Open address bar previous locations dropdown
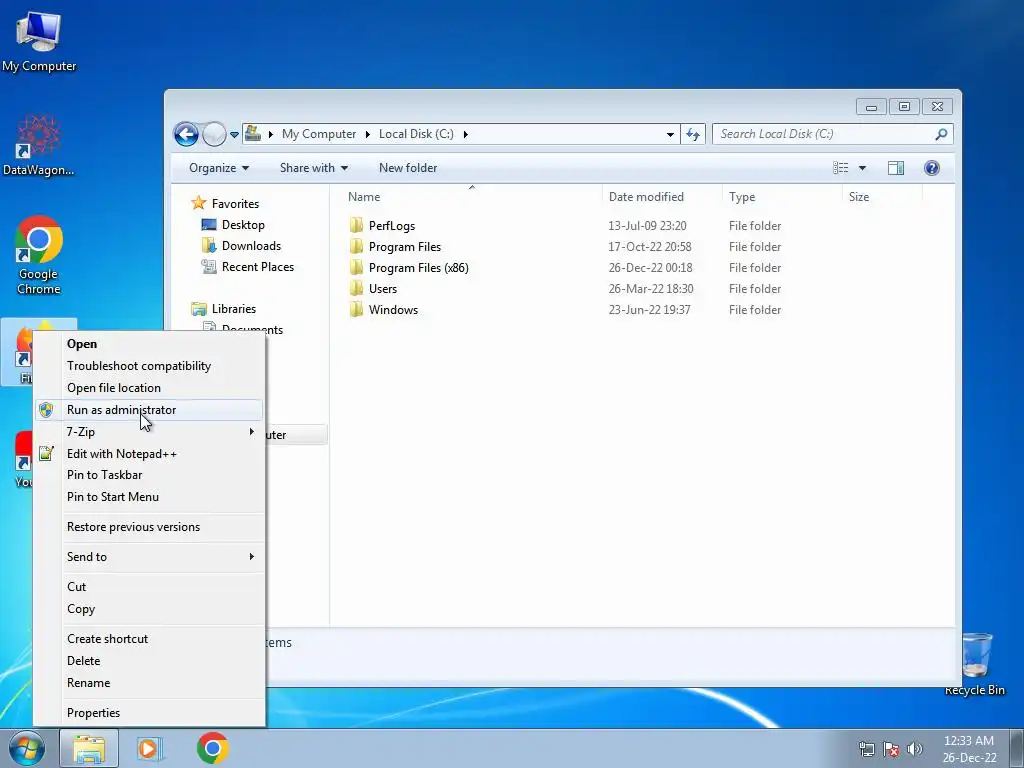Screen dimensions: 1024x768 (670, 135)
